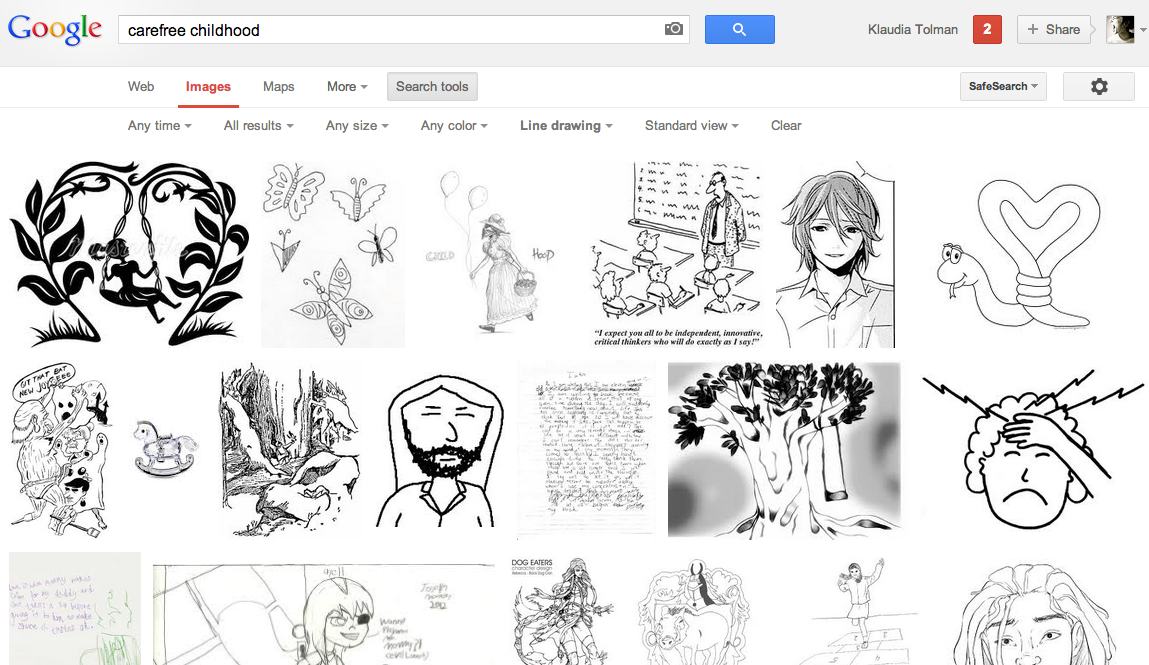Switch to the Web tab
1149x665 pixels.
[x=141, y=87]
